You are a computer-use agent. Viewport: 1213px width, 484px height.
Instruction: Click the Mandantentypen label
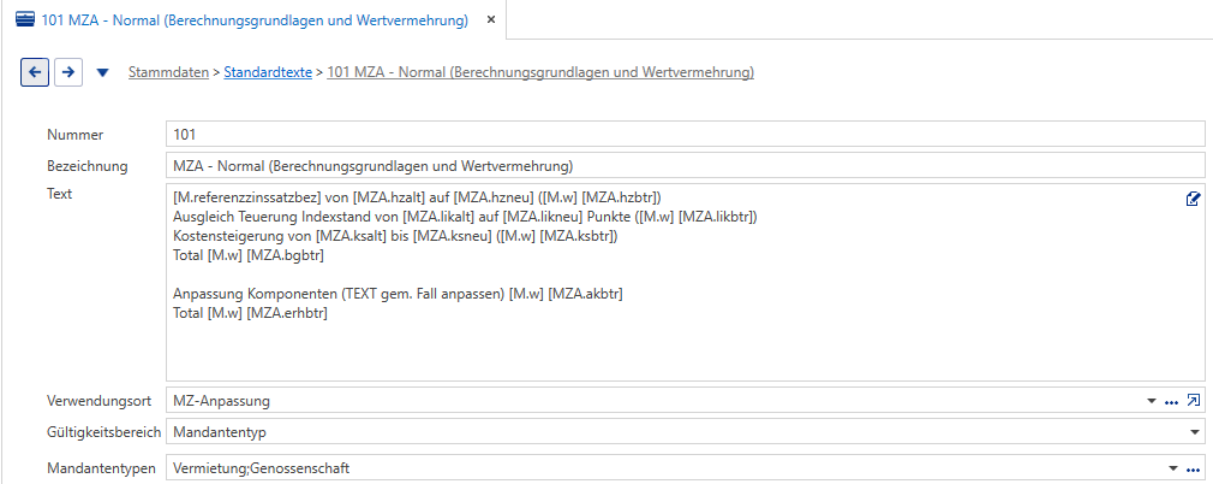(101, 468)
